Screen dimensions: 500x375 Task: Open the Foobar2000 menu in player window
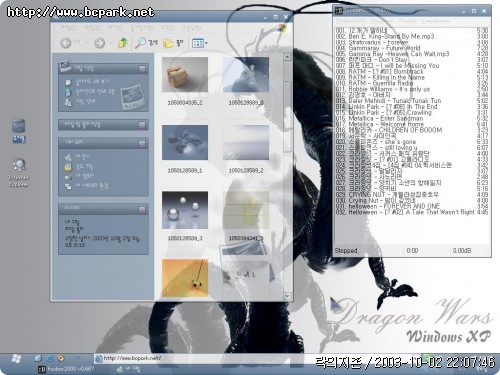[351, 21]
